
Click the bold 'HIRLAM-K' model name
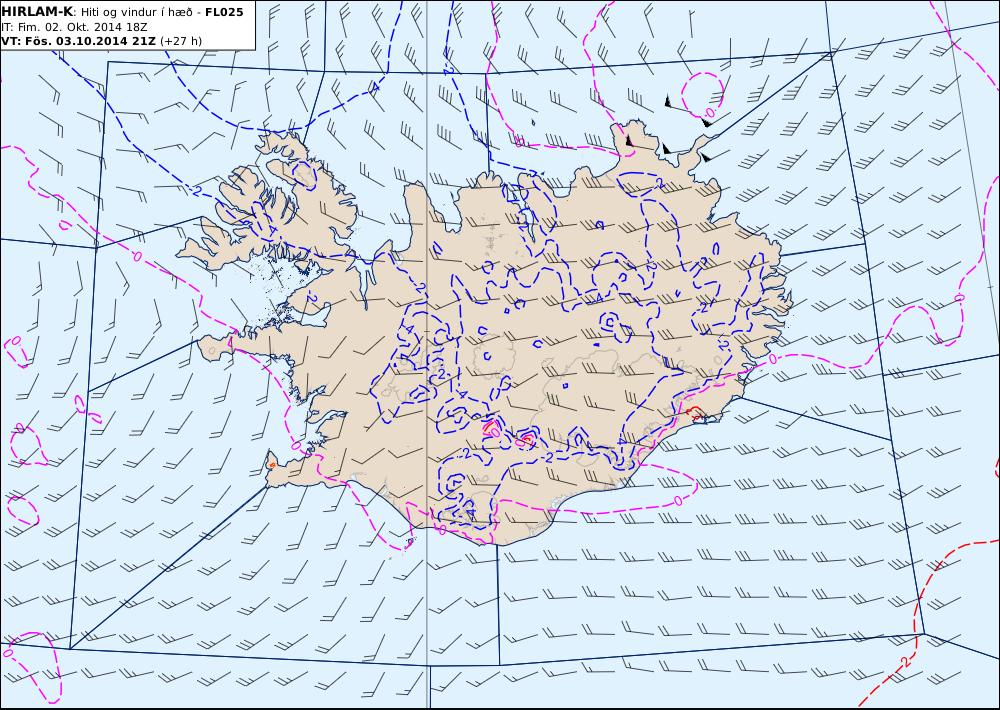pyautogui.click(x=37, y=12)
